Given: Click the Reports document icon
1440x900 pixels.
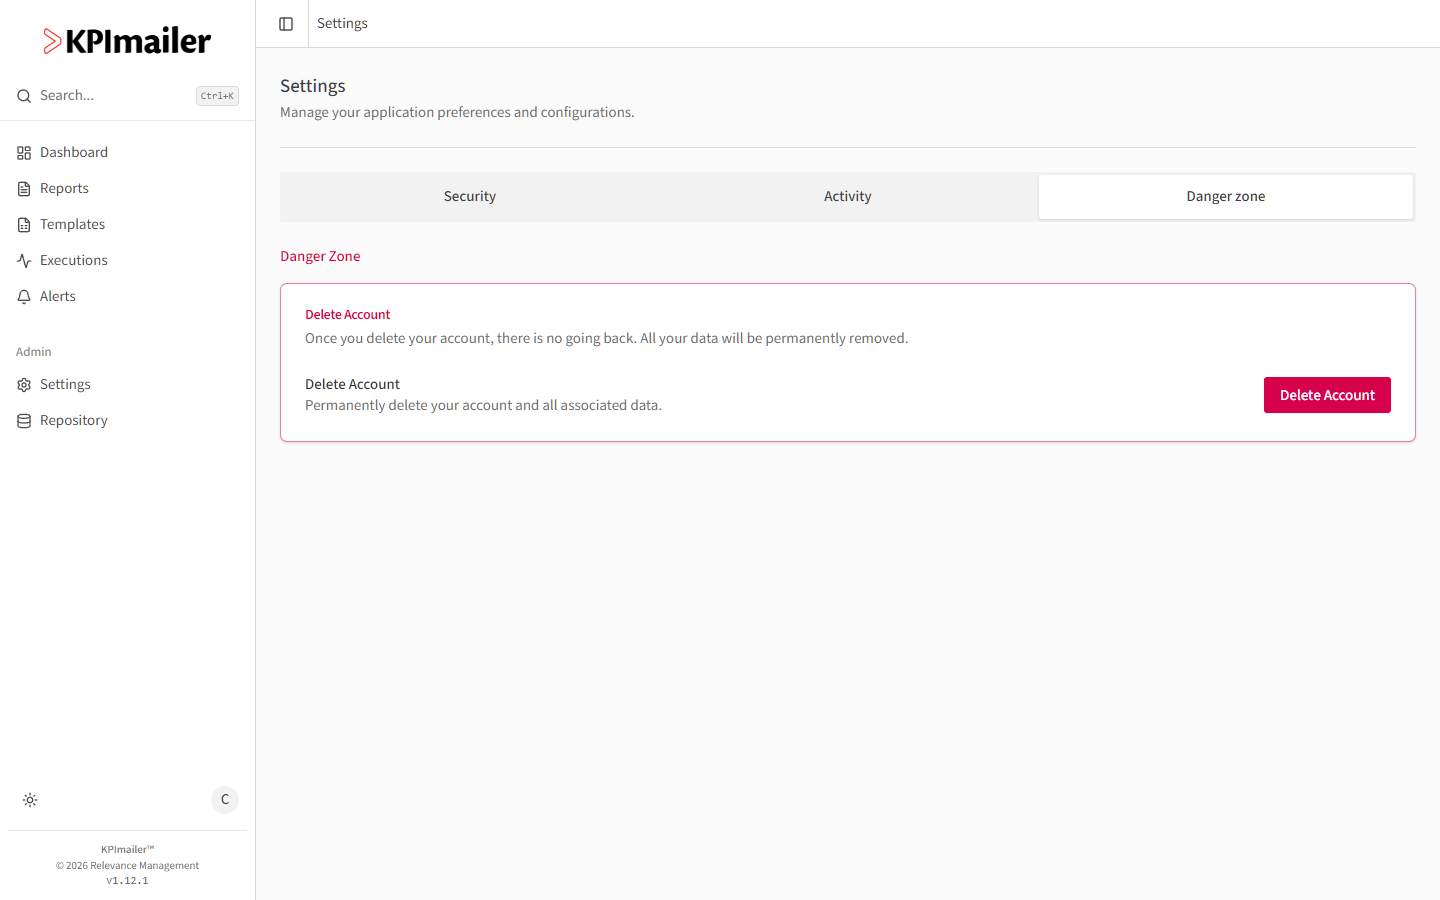Looking at the screenshot, I should [24, 189].
